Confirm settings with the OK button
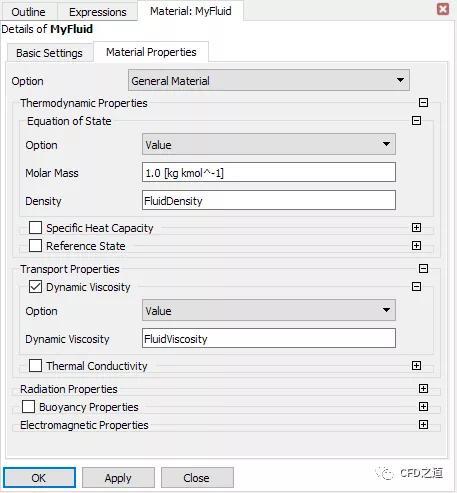This screenshot has width=457, height=493. point(39,478)
